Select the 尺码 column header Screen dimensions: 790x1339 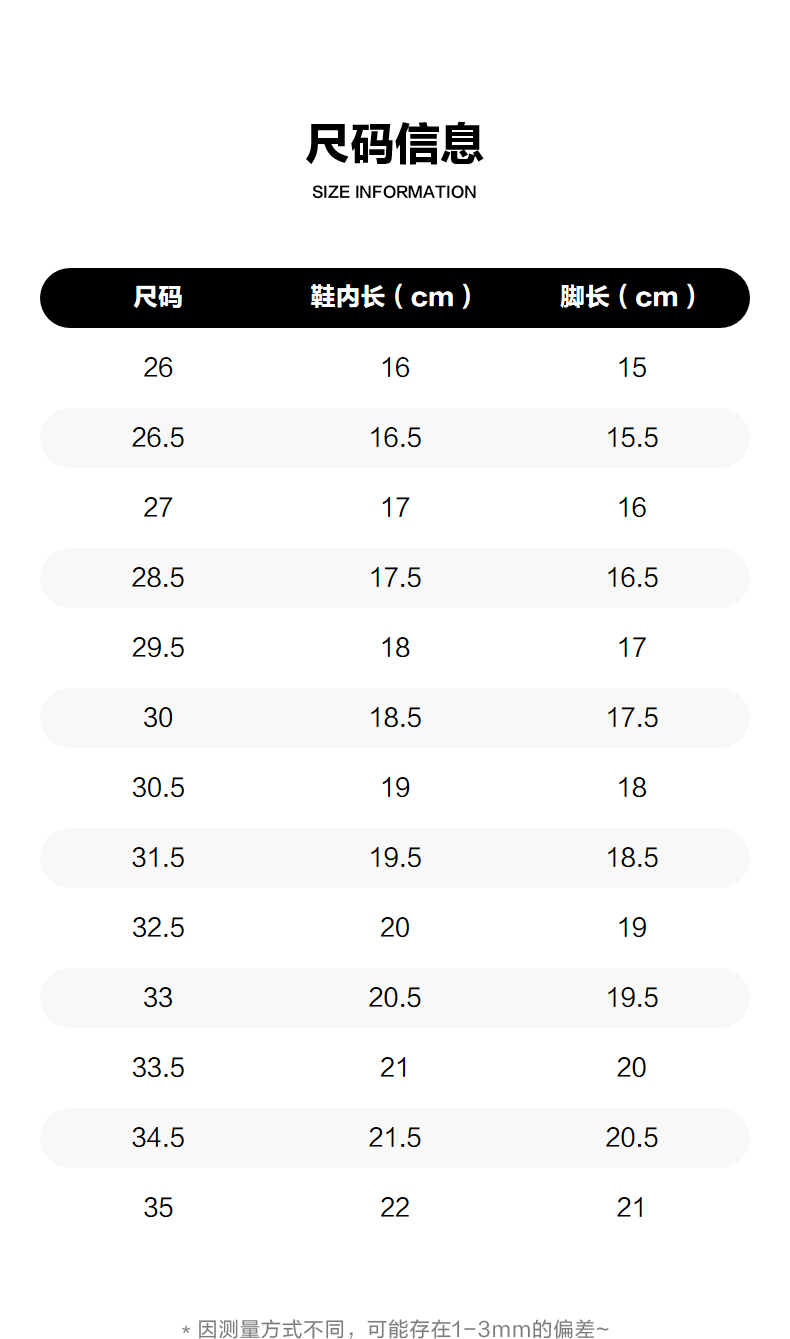tap(158, 297)
